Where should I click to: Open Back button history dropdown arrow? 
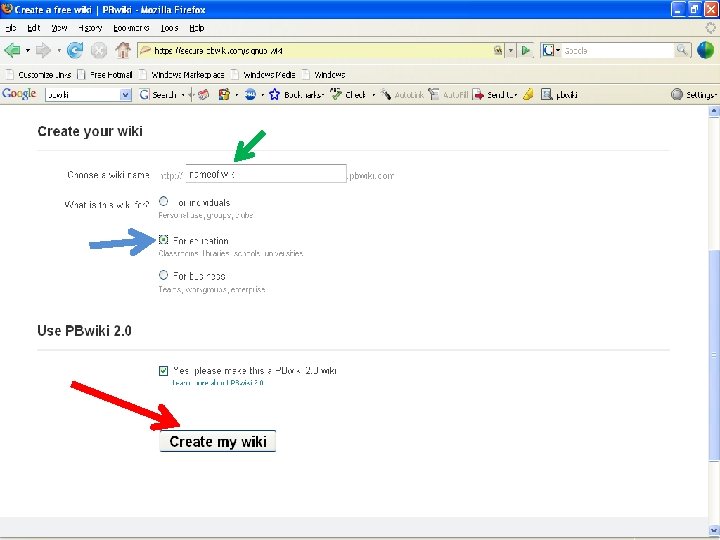(28, 50)
